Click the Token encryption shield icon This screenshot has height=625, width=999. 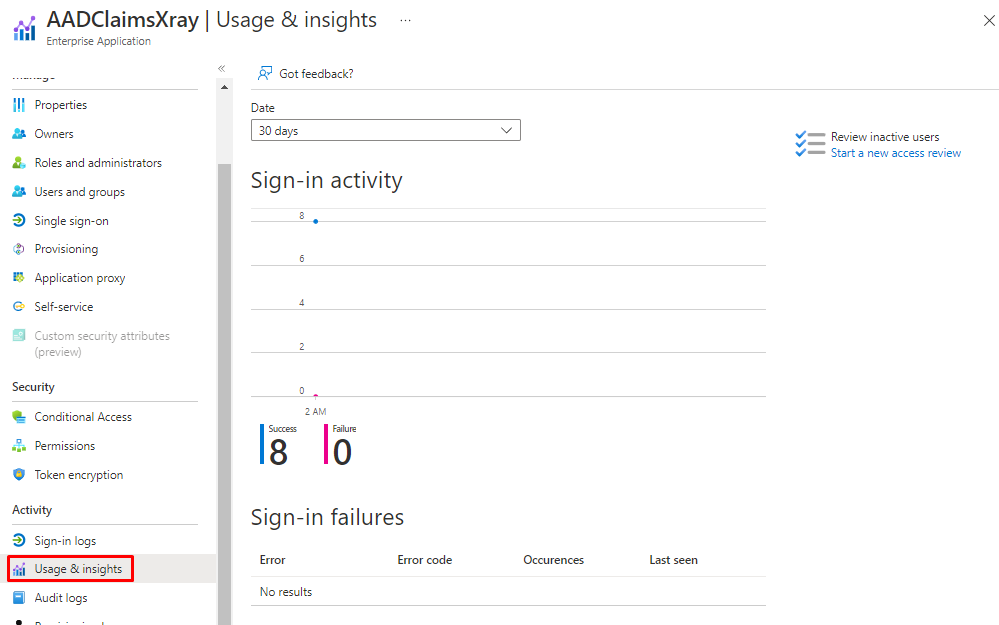[19, 475]
